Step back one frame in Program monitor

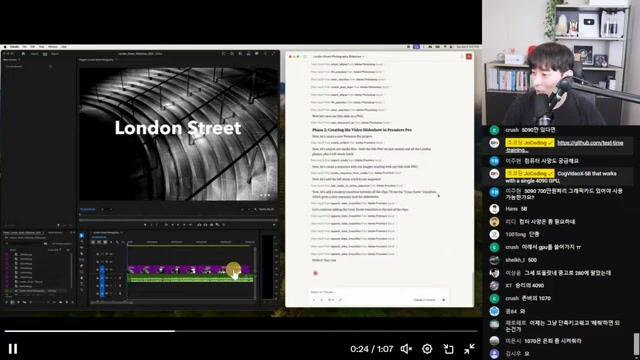coord(173,224)
